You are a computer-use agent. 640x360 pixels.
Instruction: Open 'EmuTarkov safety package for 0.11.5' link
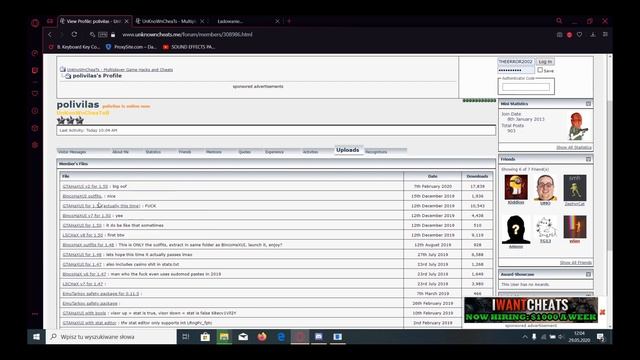pyautogui.click(x=101, y=294)
